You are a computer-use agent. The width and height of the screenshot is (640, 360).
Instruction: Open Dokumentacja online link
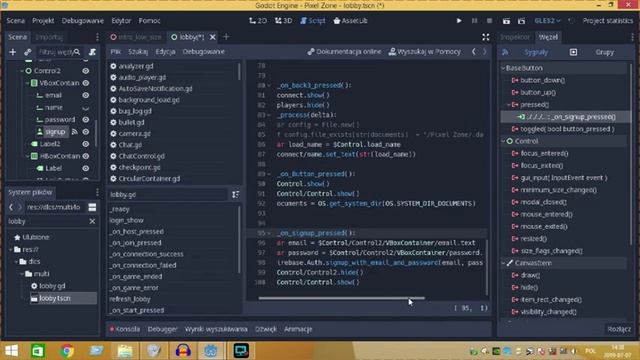point(344,51)
